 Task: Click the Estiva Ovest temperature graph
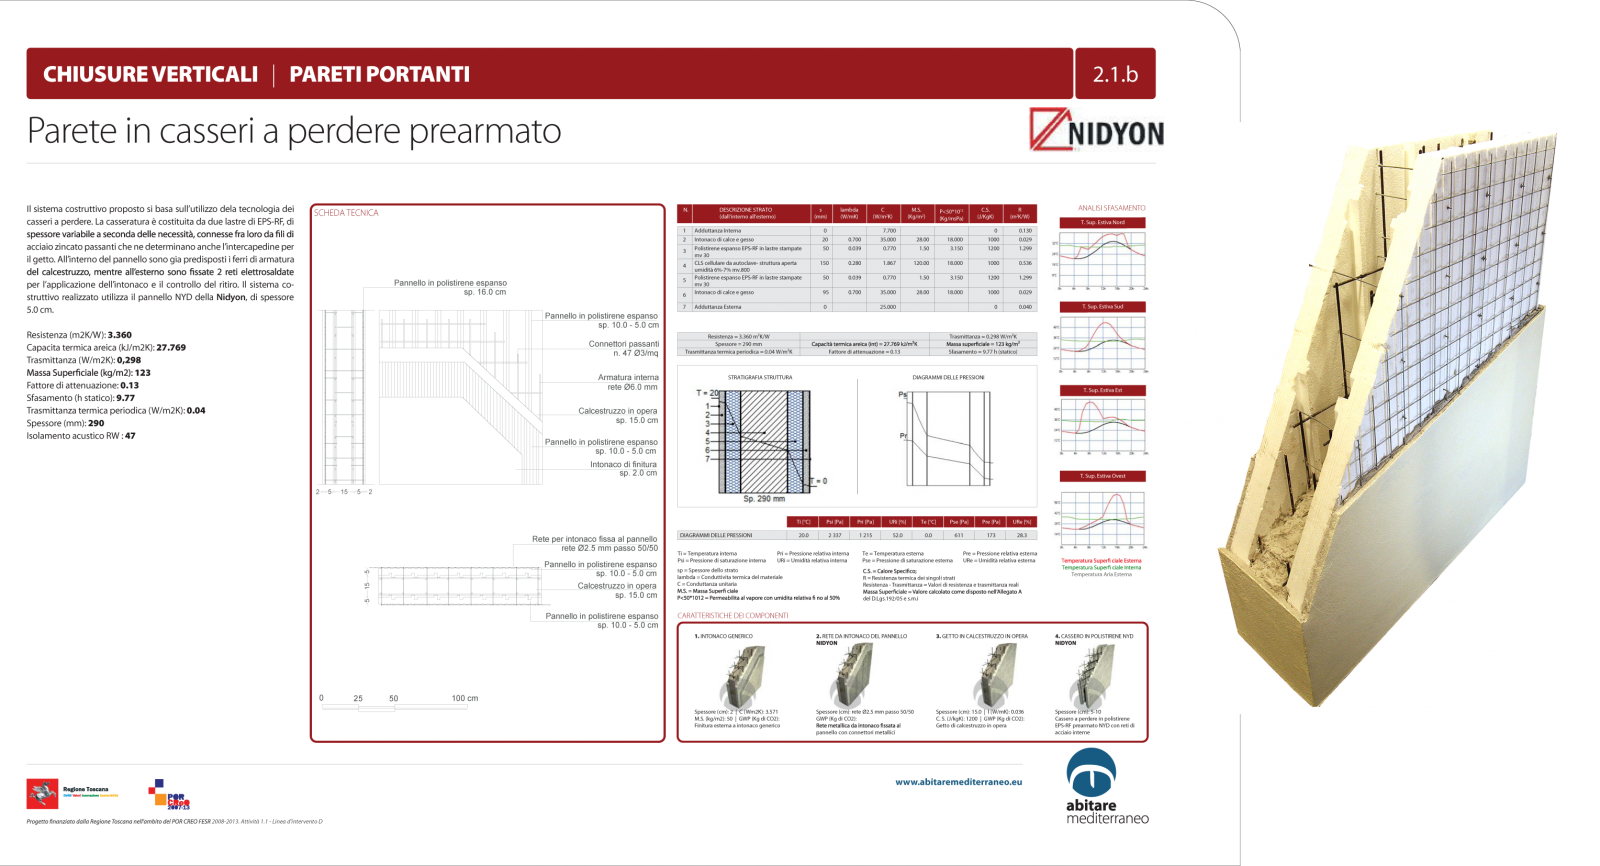tap(1100, 518)
